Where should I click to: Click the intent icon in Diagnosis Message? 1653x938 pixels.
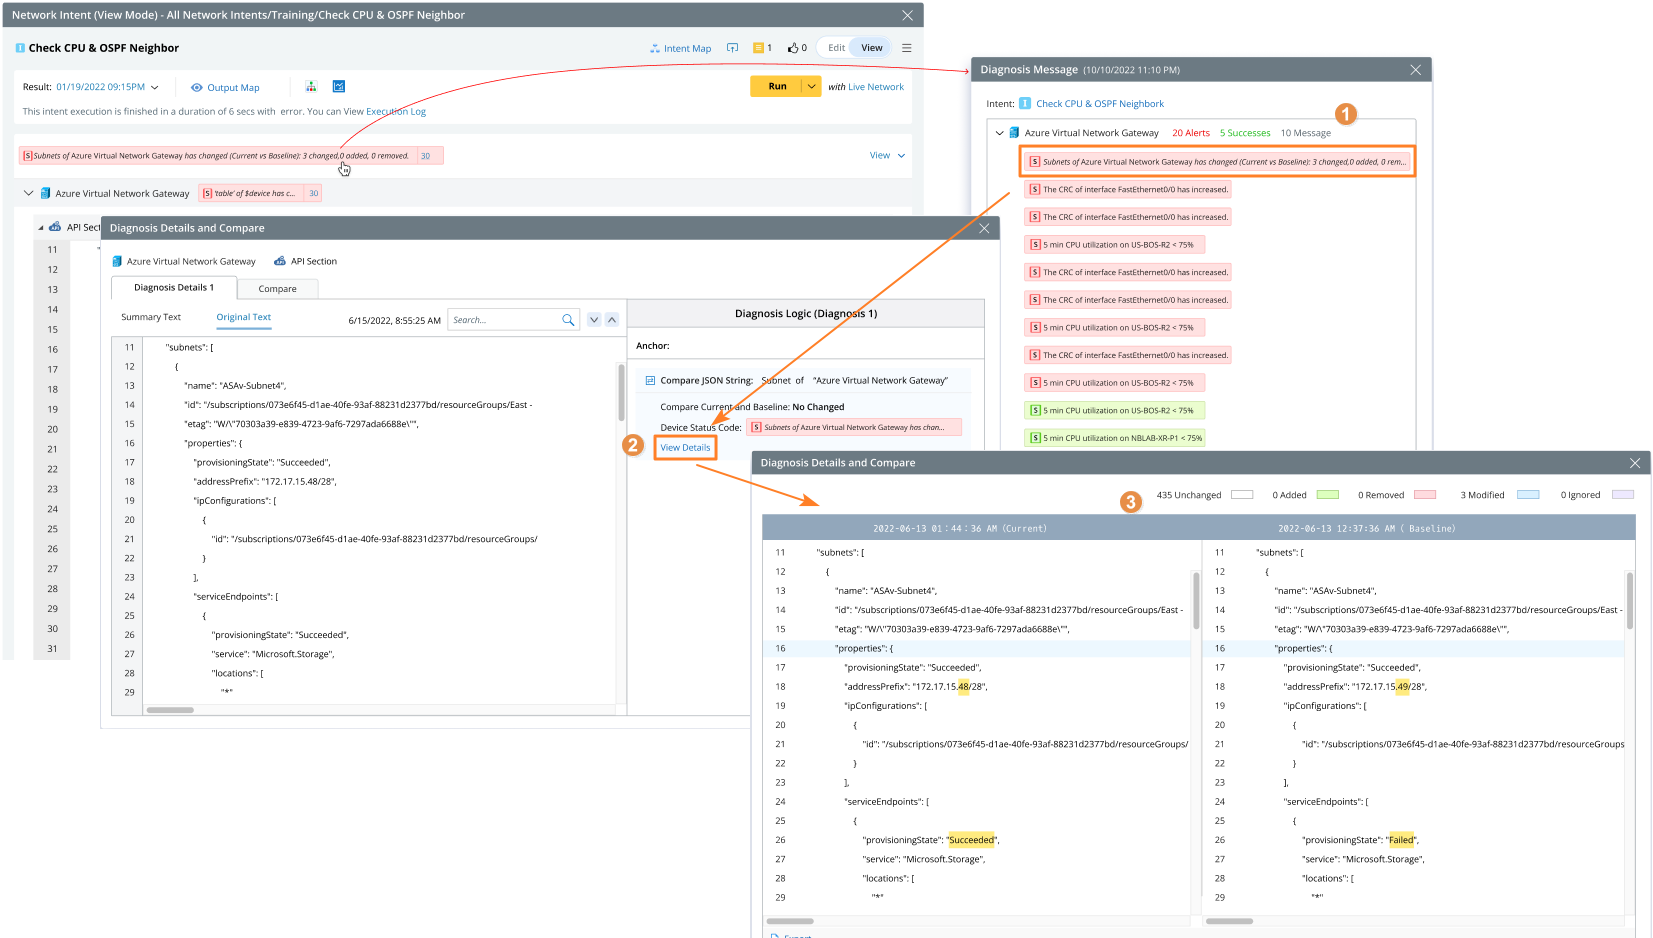[1025, 104]
